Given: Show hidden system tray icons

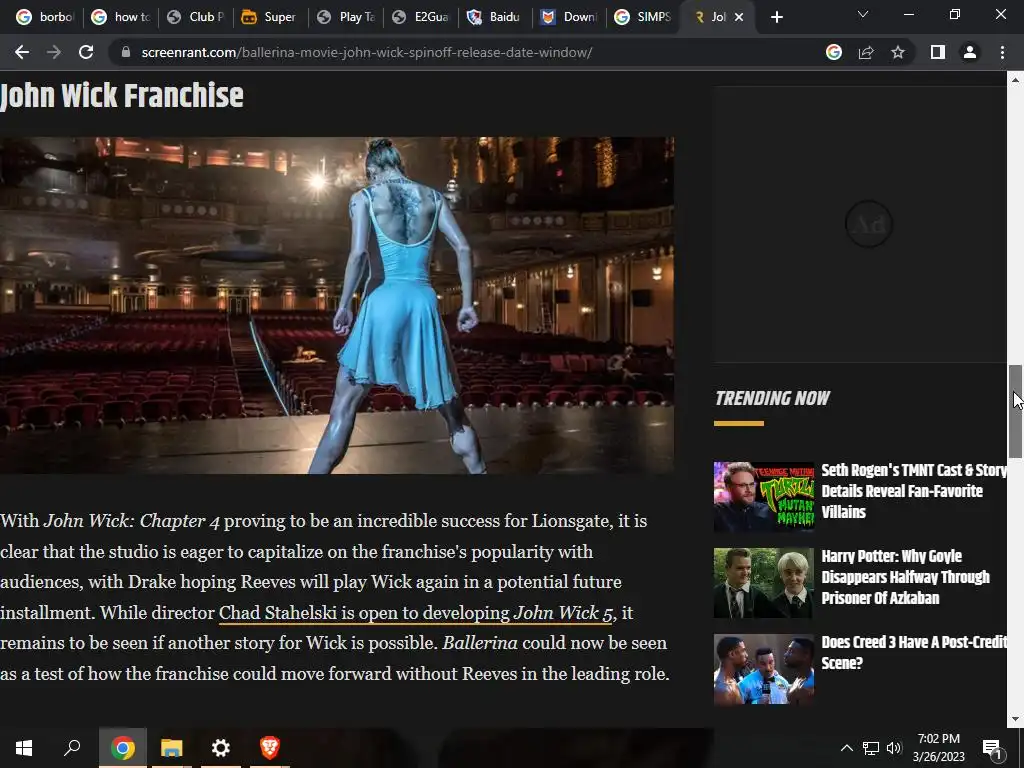Looking at the screenshot, I should click(846, 748).
